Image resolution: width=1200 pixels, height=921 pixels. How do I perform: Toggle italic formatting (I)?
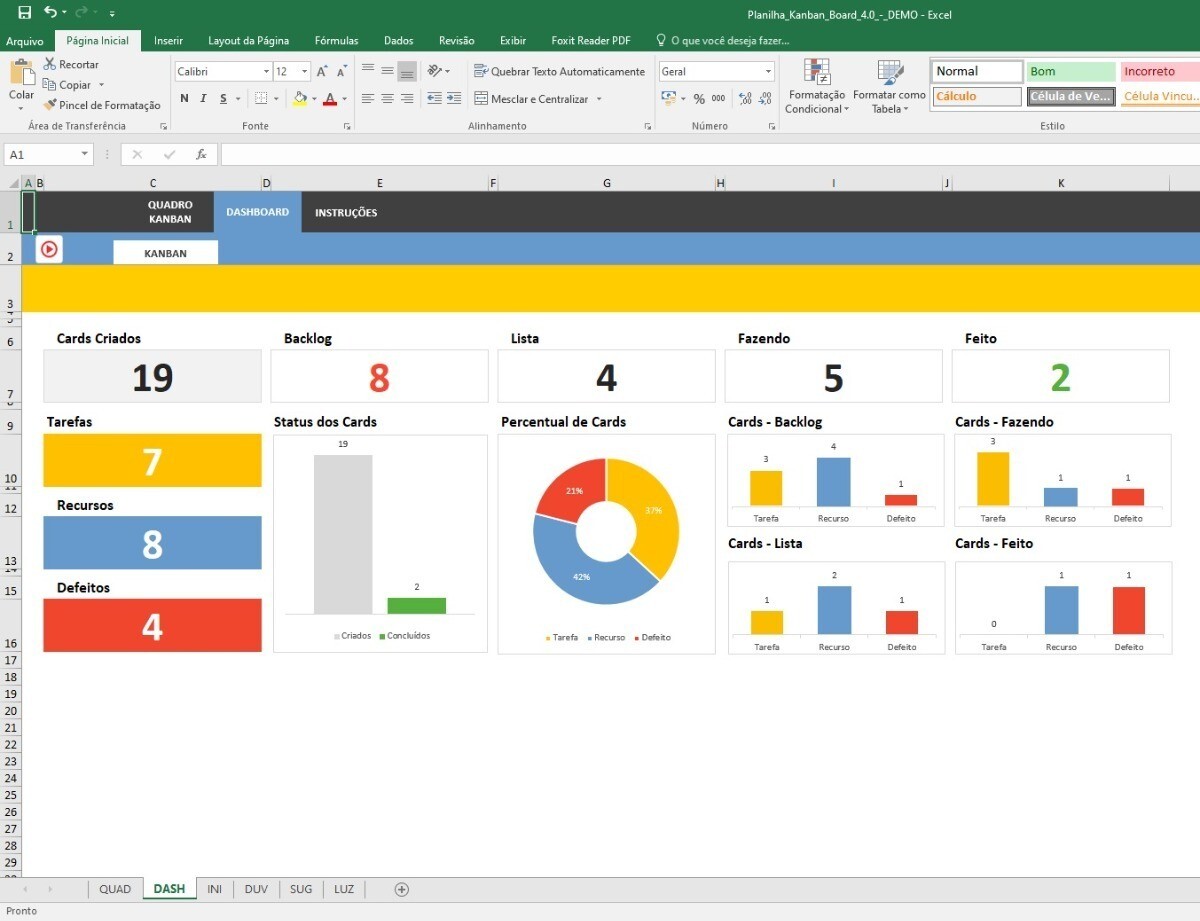(204, 99)
